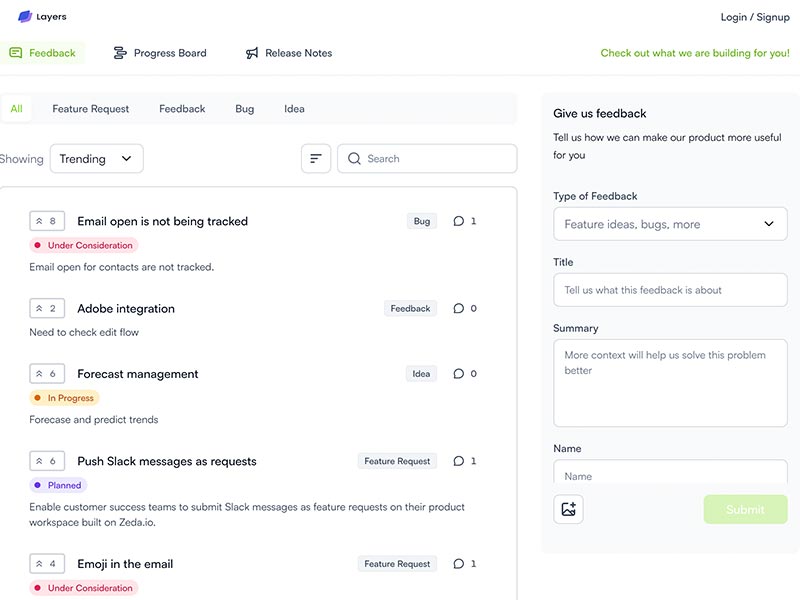Click the Login / Signup link
Viewport: 800px width, 600px height.
click(x=755, y=17)
